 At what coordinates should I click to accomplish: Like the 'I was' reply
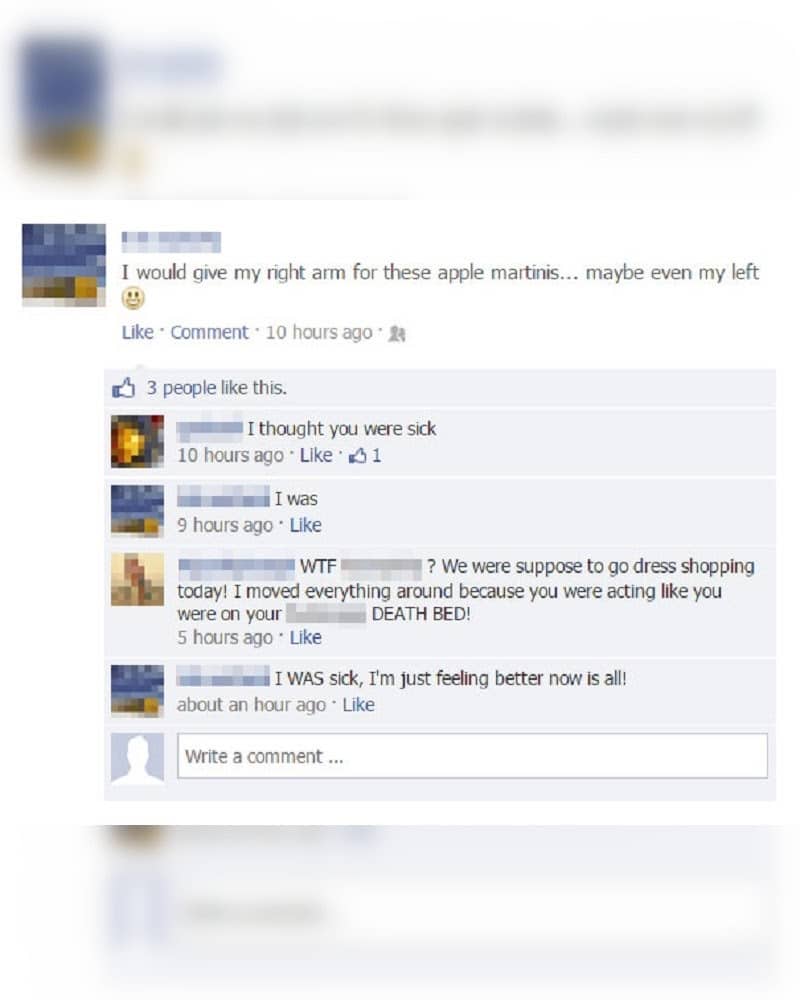point(306,525)
